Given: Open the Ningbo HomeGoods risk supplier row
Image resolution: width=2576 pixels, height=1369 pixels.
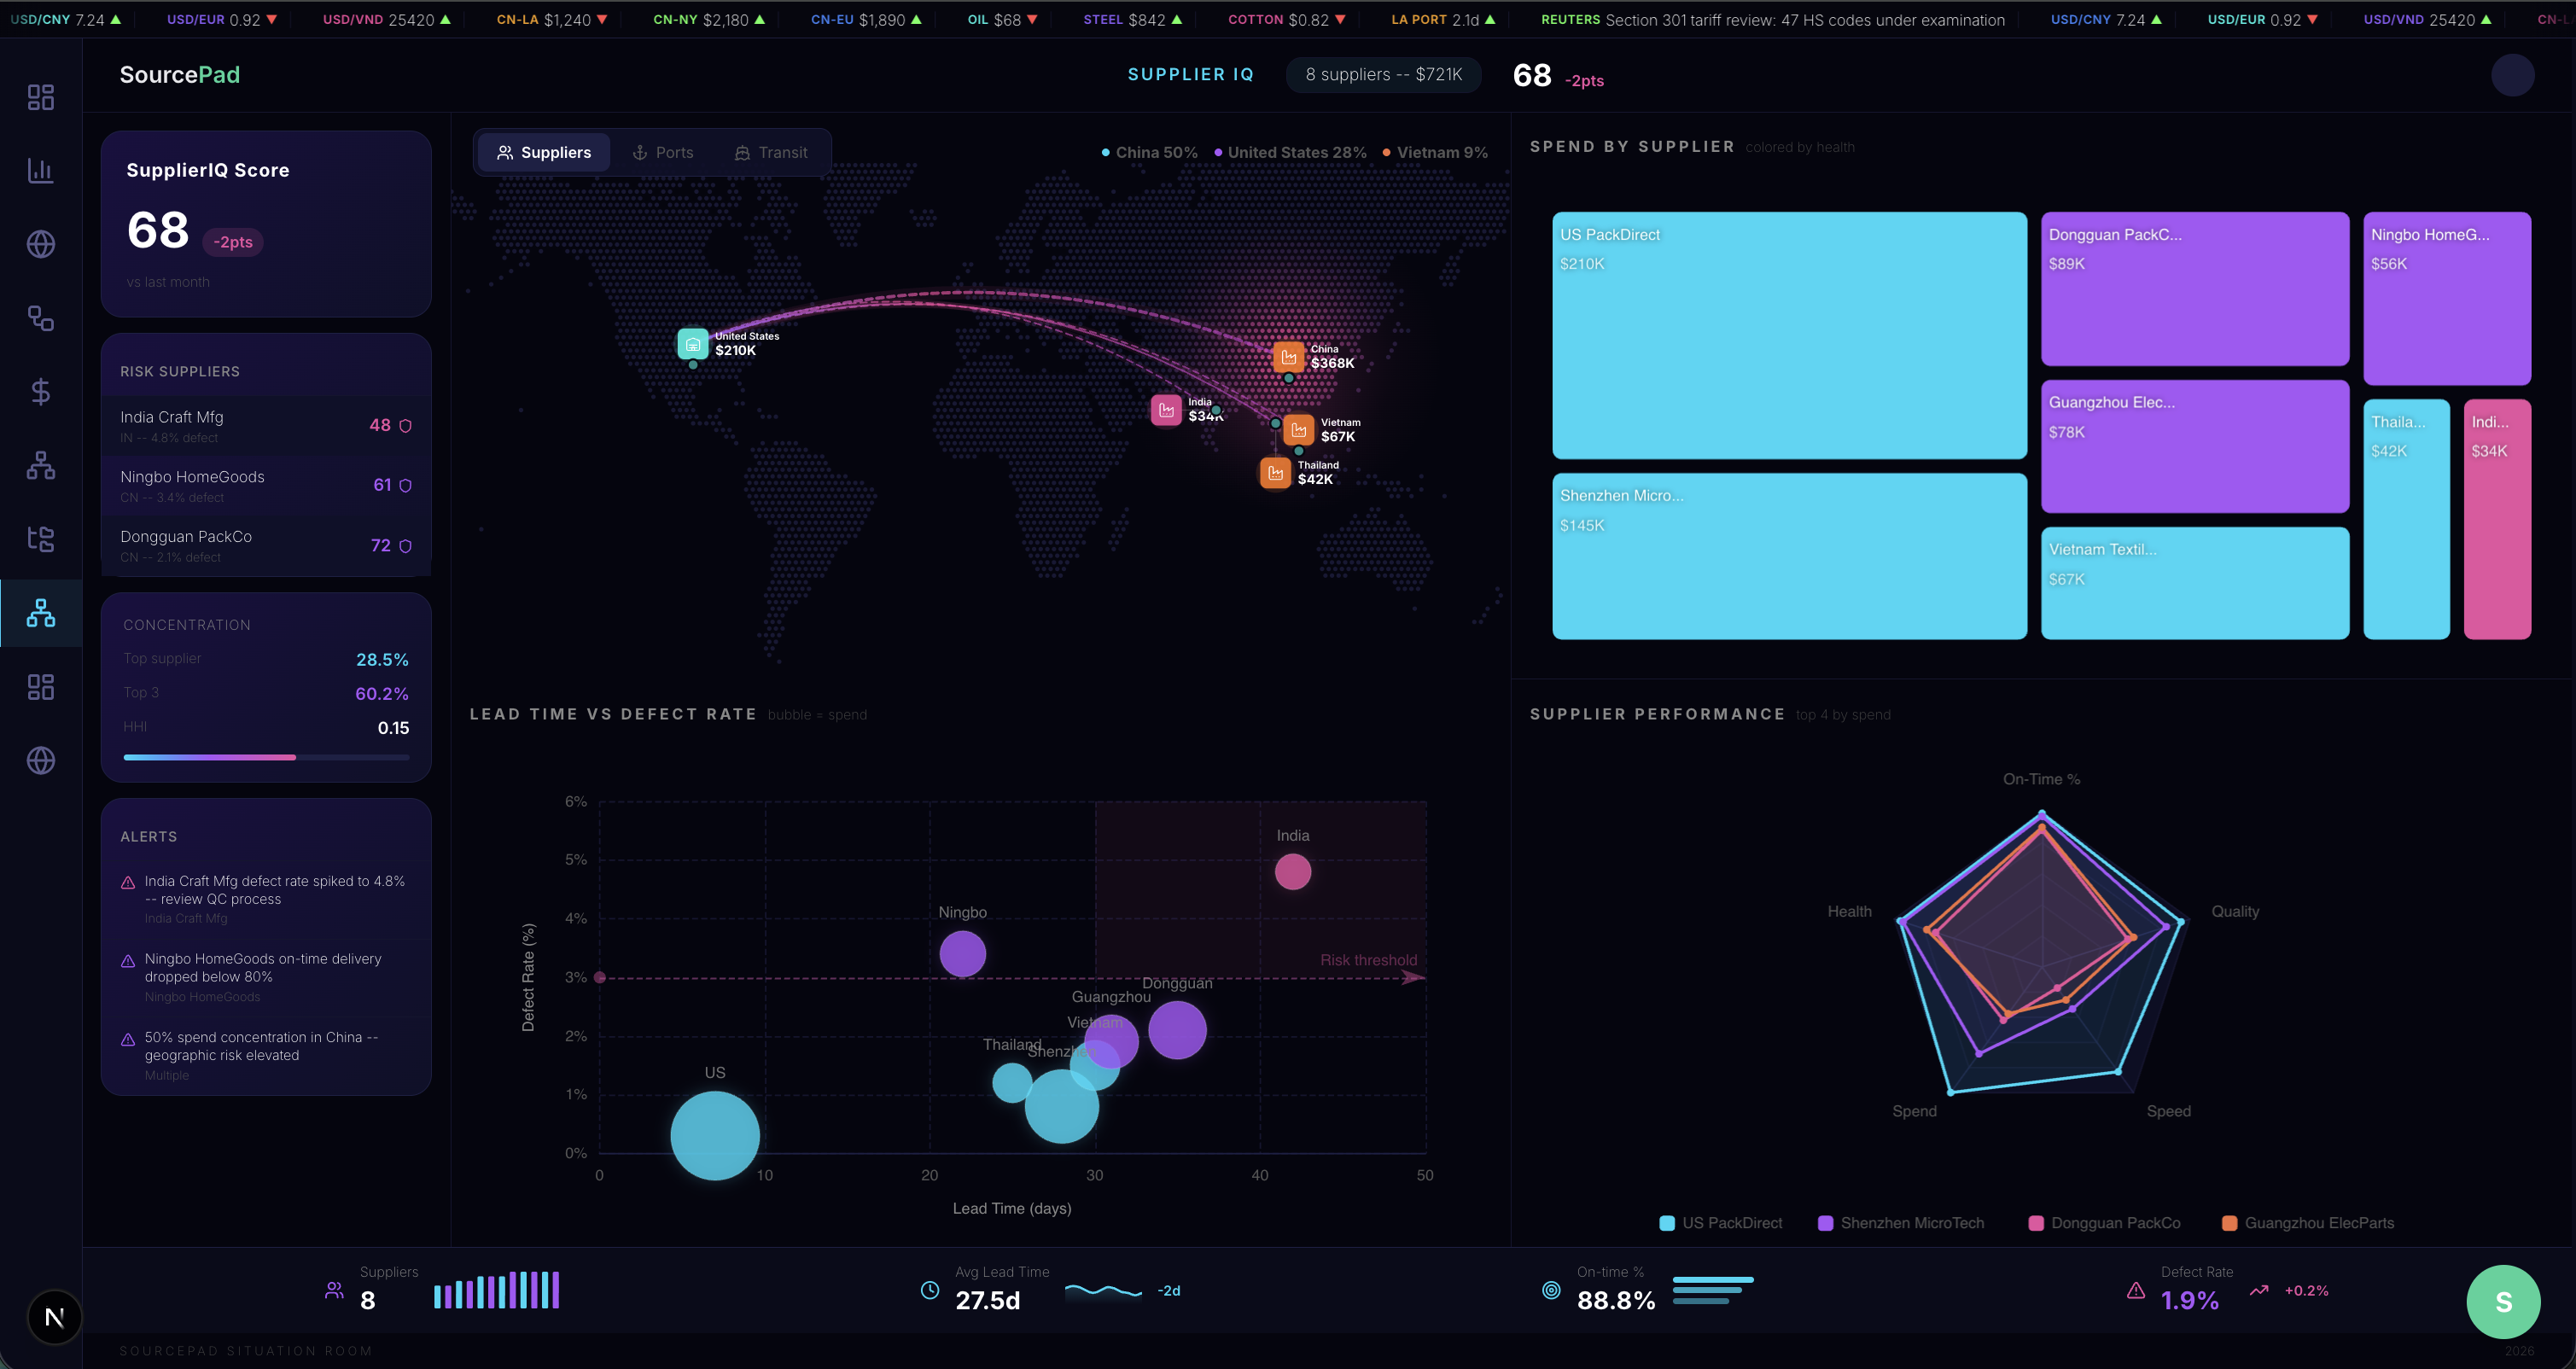Looking at the screenshot, I should [x=265, y=486].
